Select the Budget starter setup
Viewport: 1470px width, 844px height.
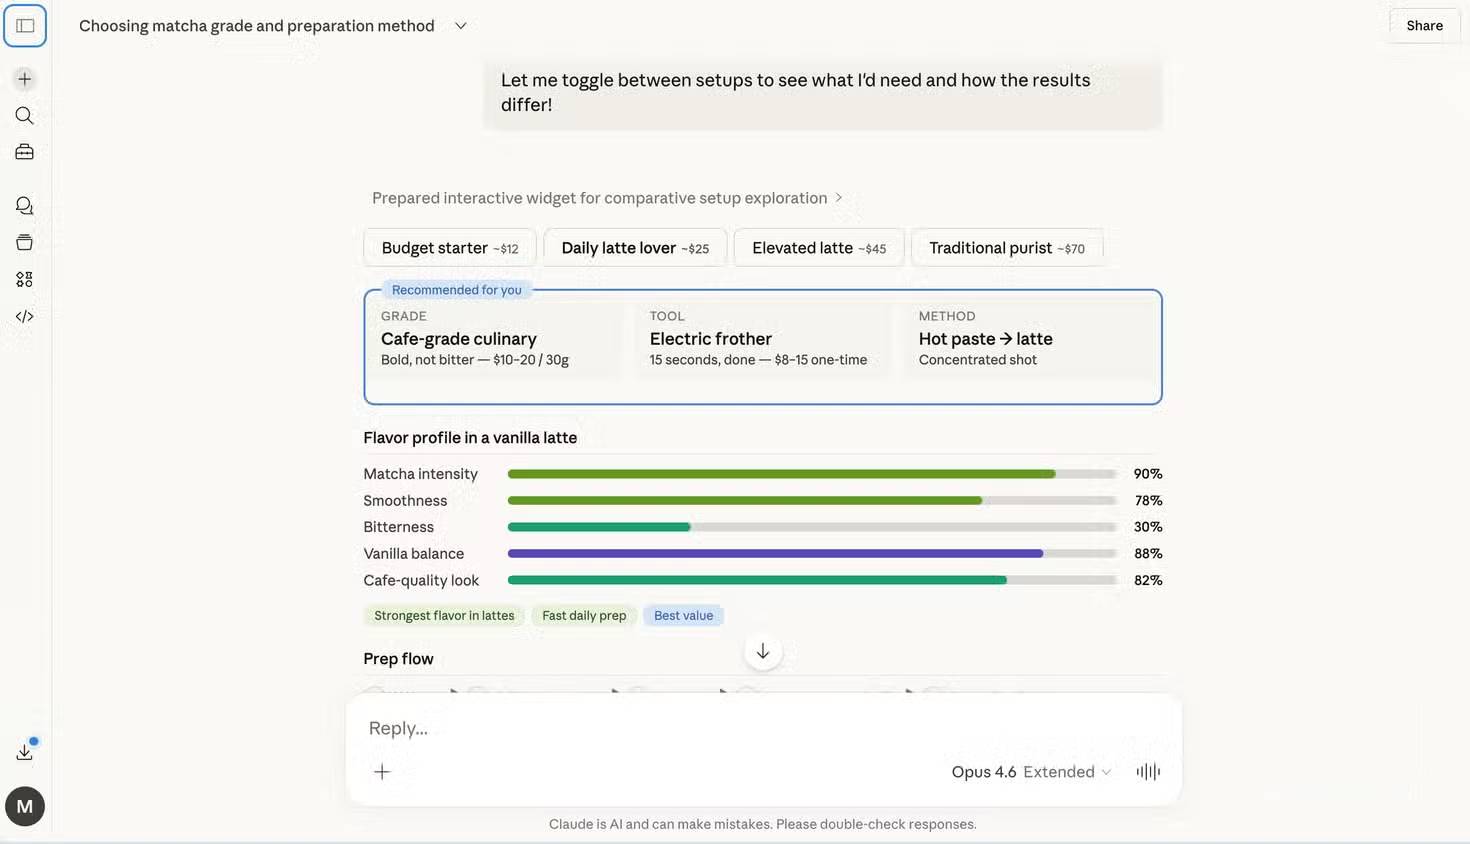coord(450,248)
